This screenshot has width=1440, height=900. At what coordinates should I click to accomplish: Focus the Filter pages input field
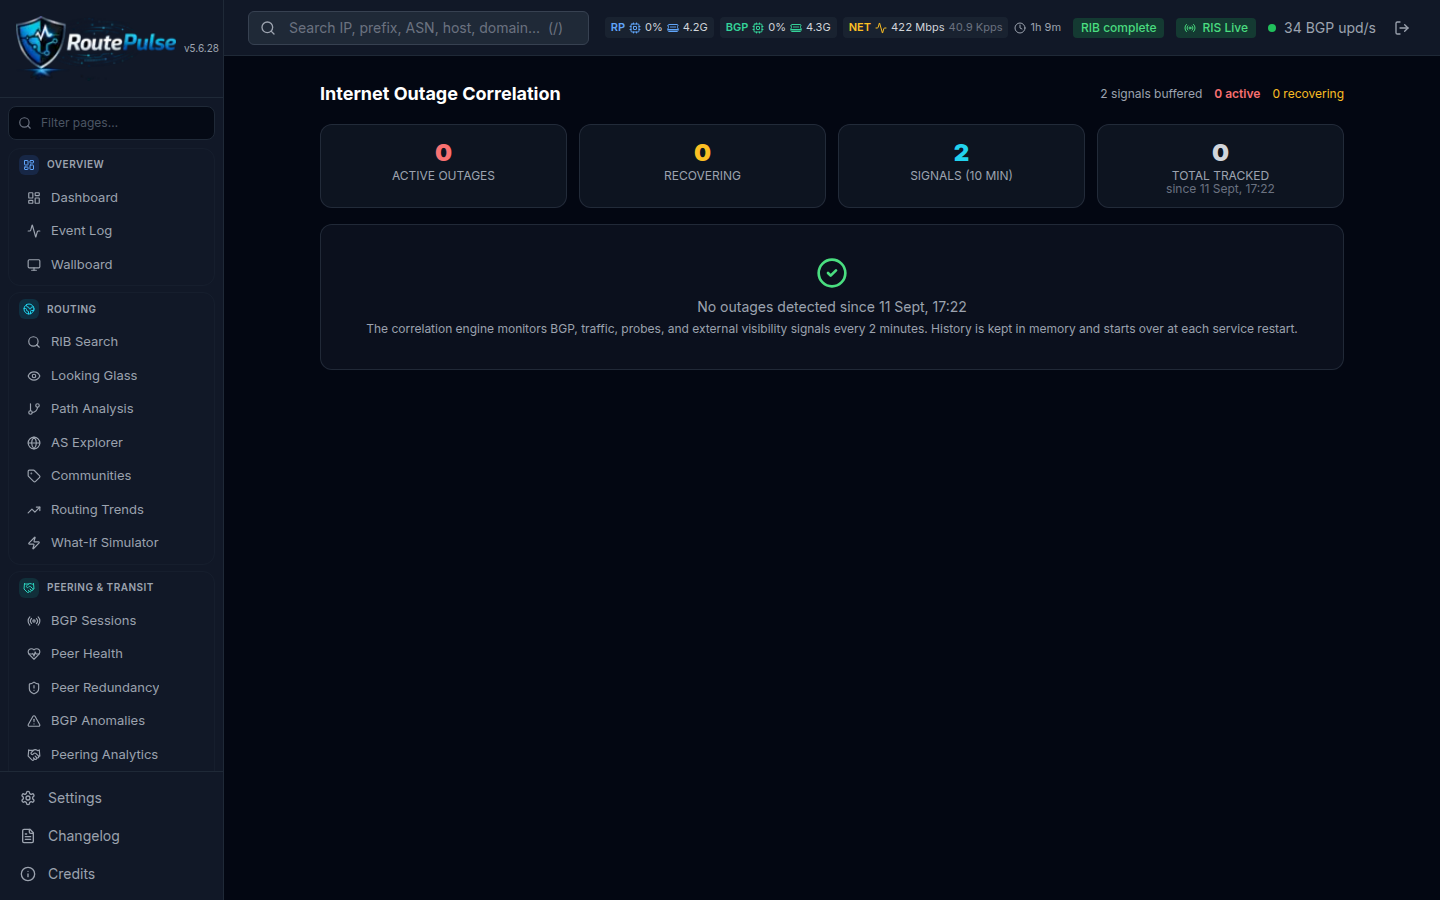point(111,123)
